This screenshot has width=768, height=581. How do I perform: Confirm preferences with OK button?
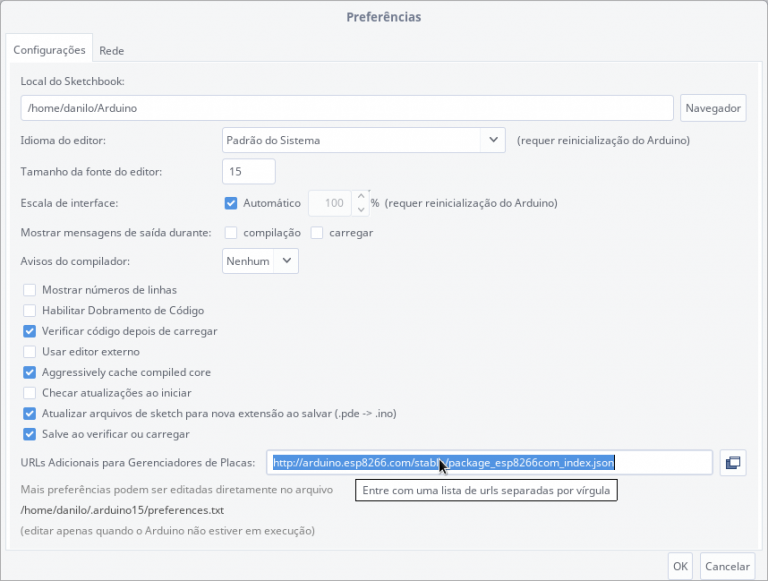point(680,566)
